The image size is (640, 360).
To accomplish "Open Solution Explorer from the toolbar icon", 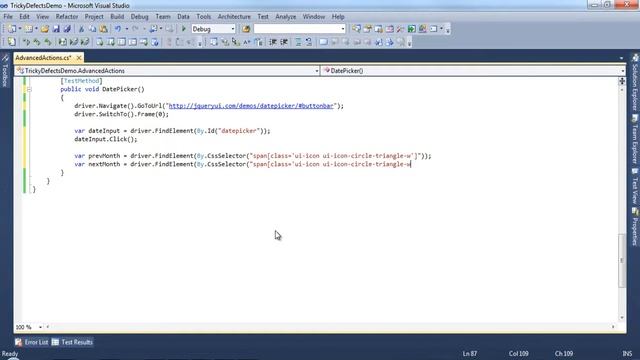I will click(356, 29).
